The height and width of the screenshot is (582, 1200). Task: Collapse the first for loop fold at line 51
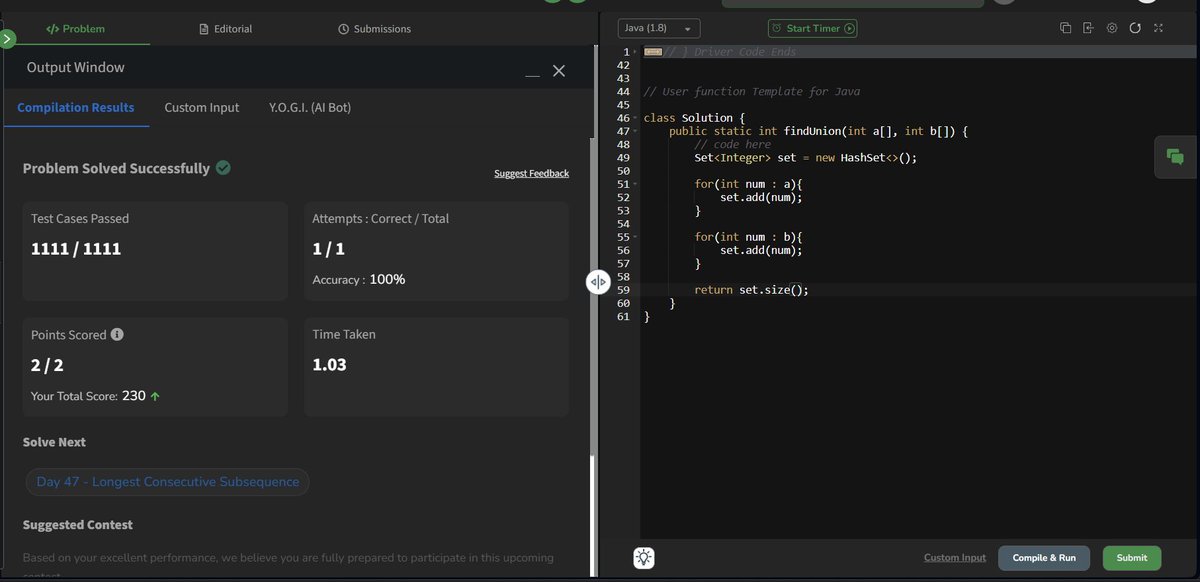tap(634, 184)
